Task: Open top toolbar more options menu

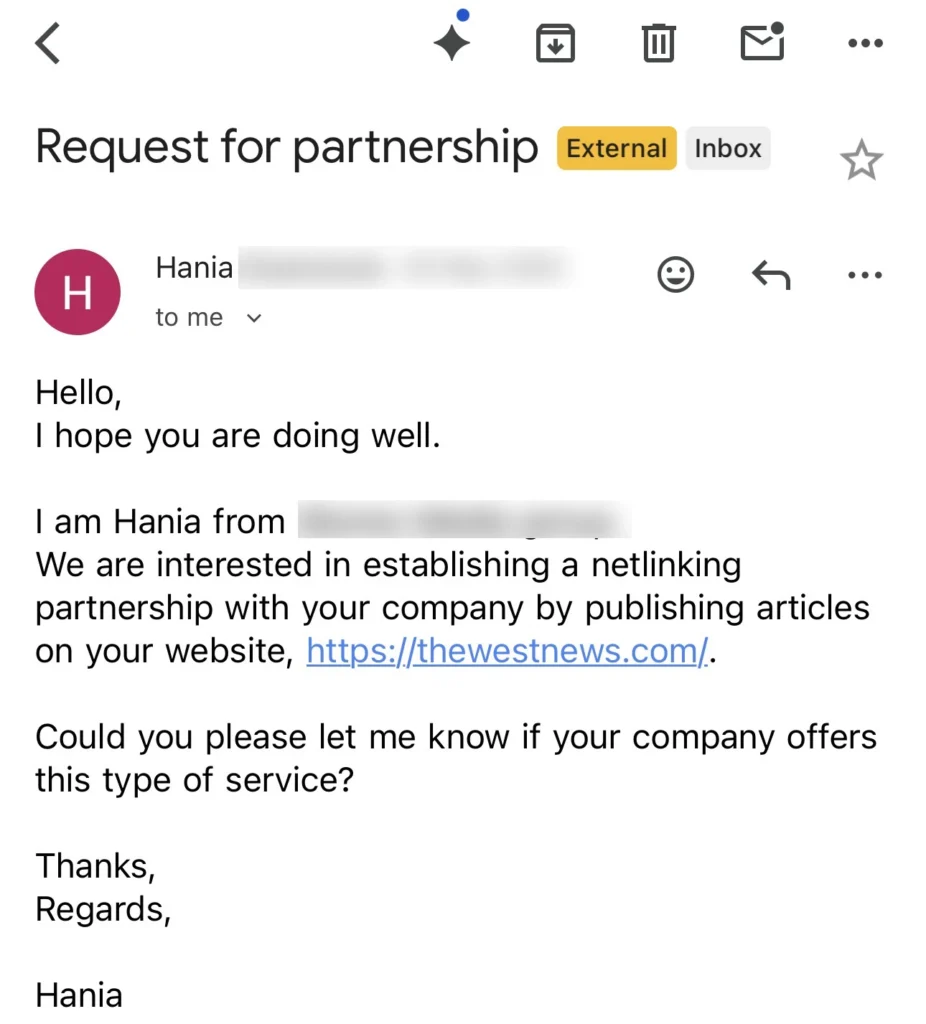Action: pos(865,43)
